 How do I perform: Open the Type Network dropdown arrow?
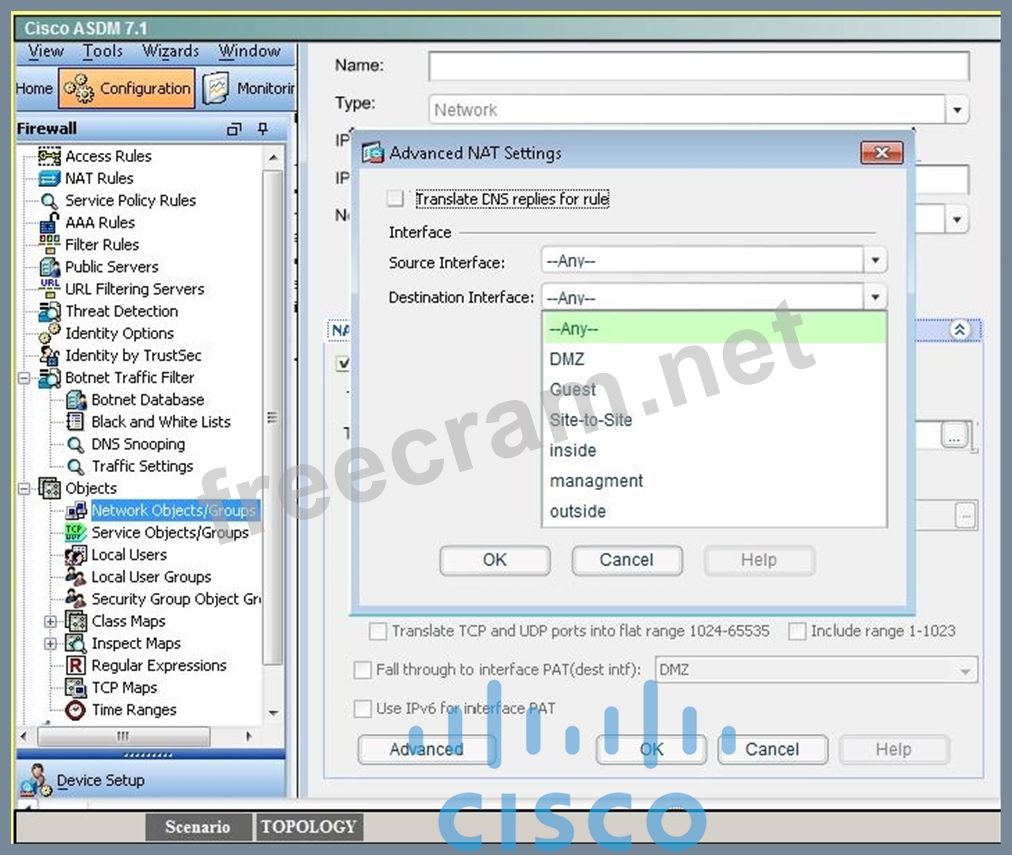point(957,110)
